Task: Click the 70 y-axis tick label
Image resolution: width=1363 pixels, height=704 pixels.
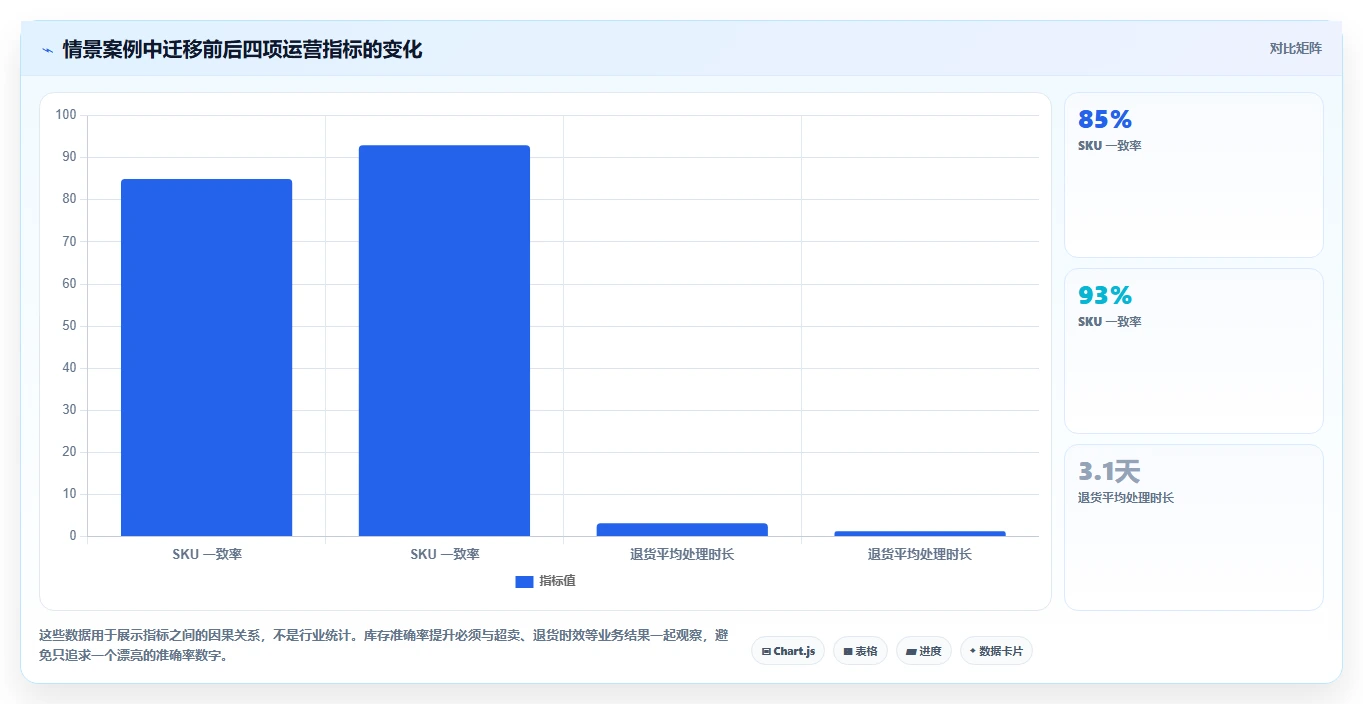Action: [x=69, y=241]
